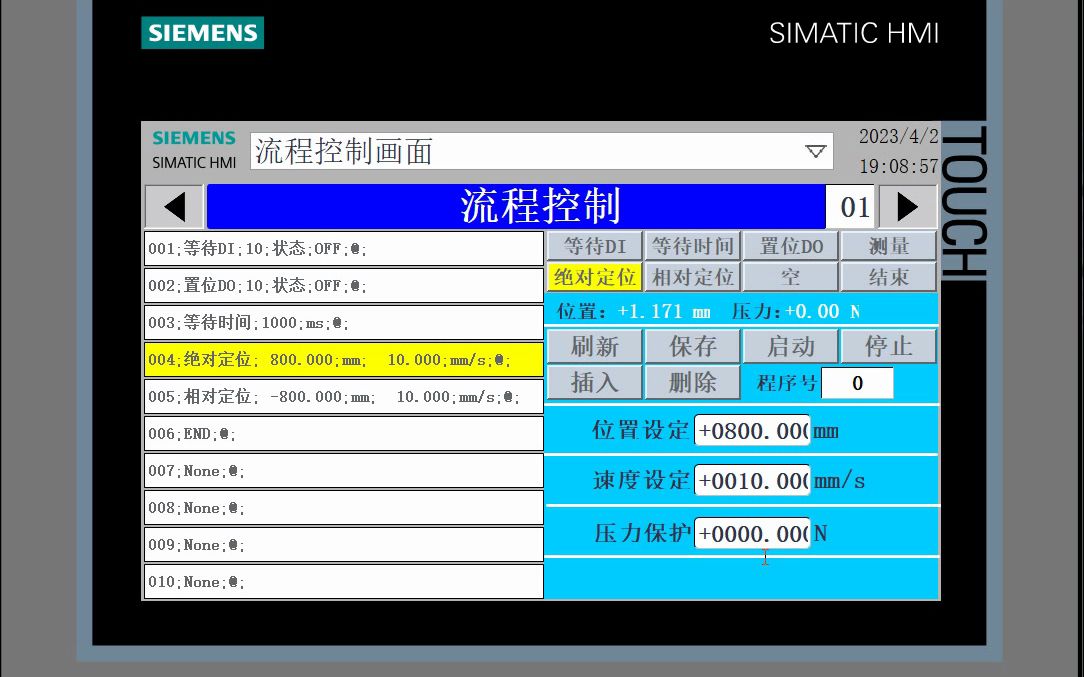
Task: Select the 测量 (measure) command type
Action: [888, 245]
